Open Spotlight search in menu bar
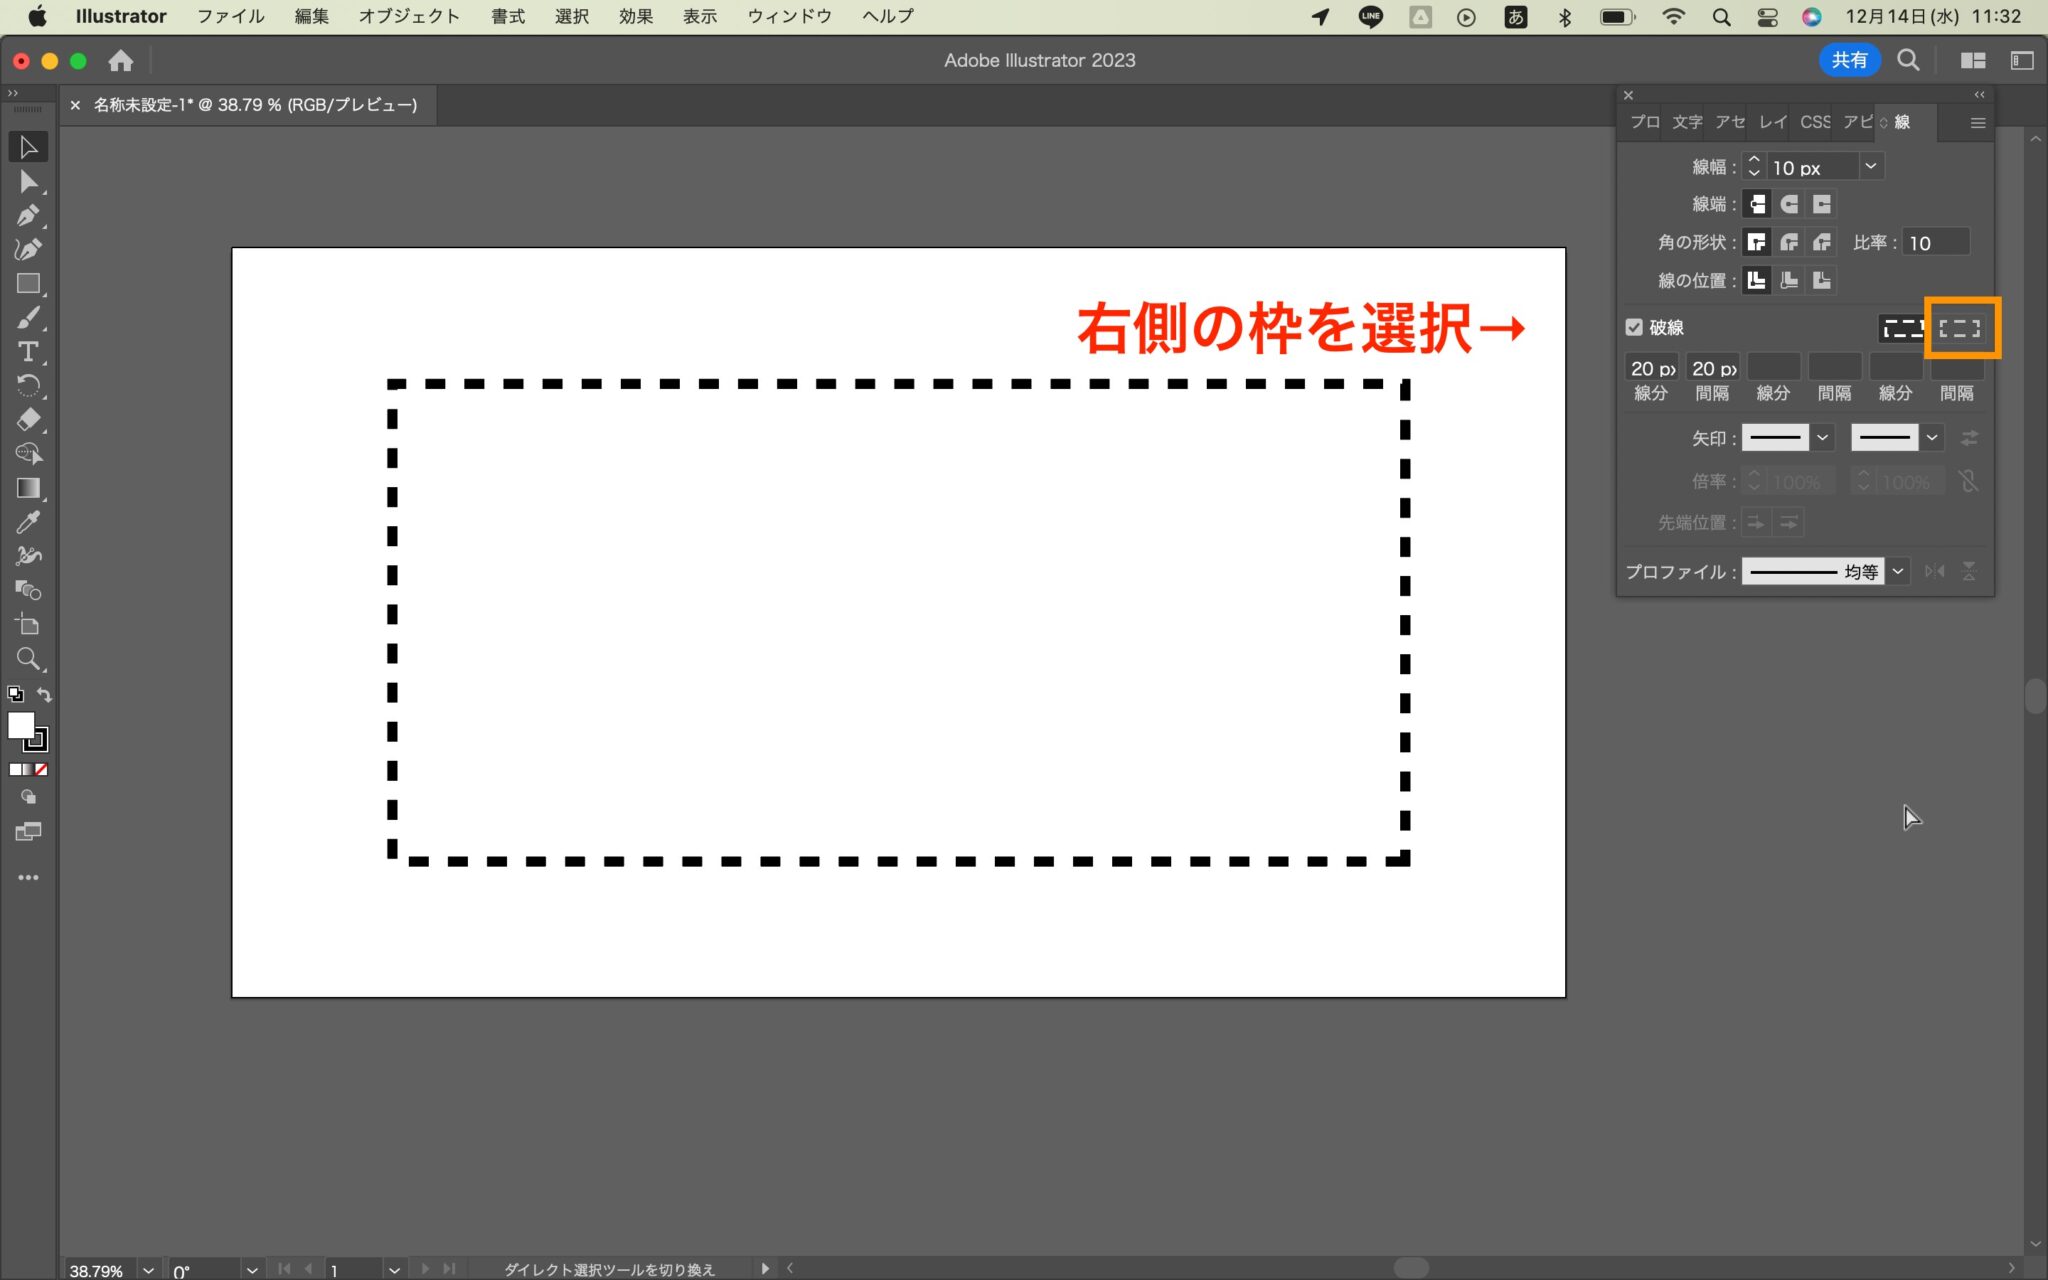 tap(1721, 16)
